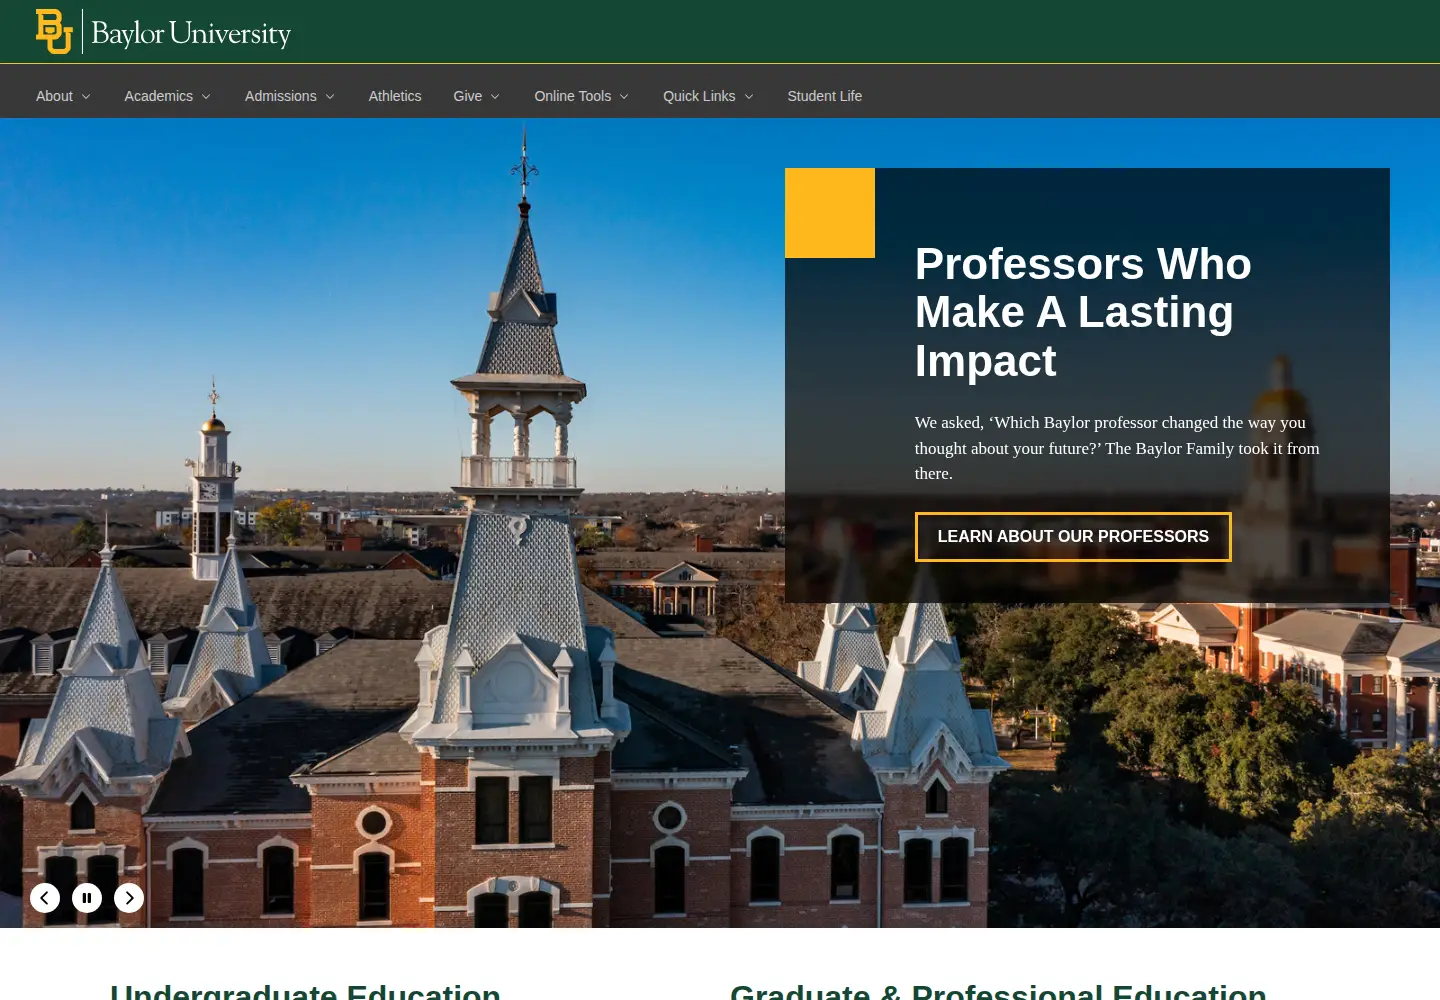Open Graduate & Professional Education heading
1440x1000 pixels.
pos(998,992)
